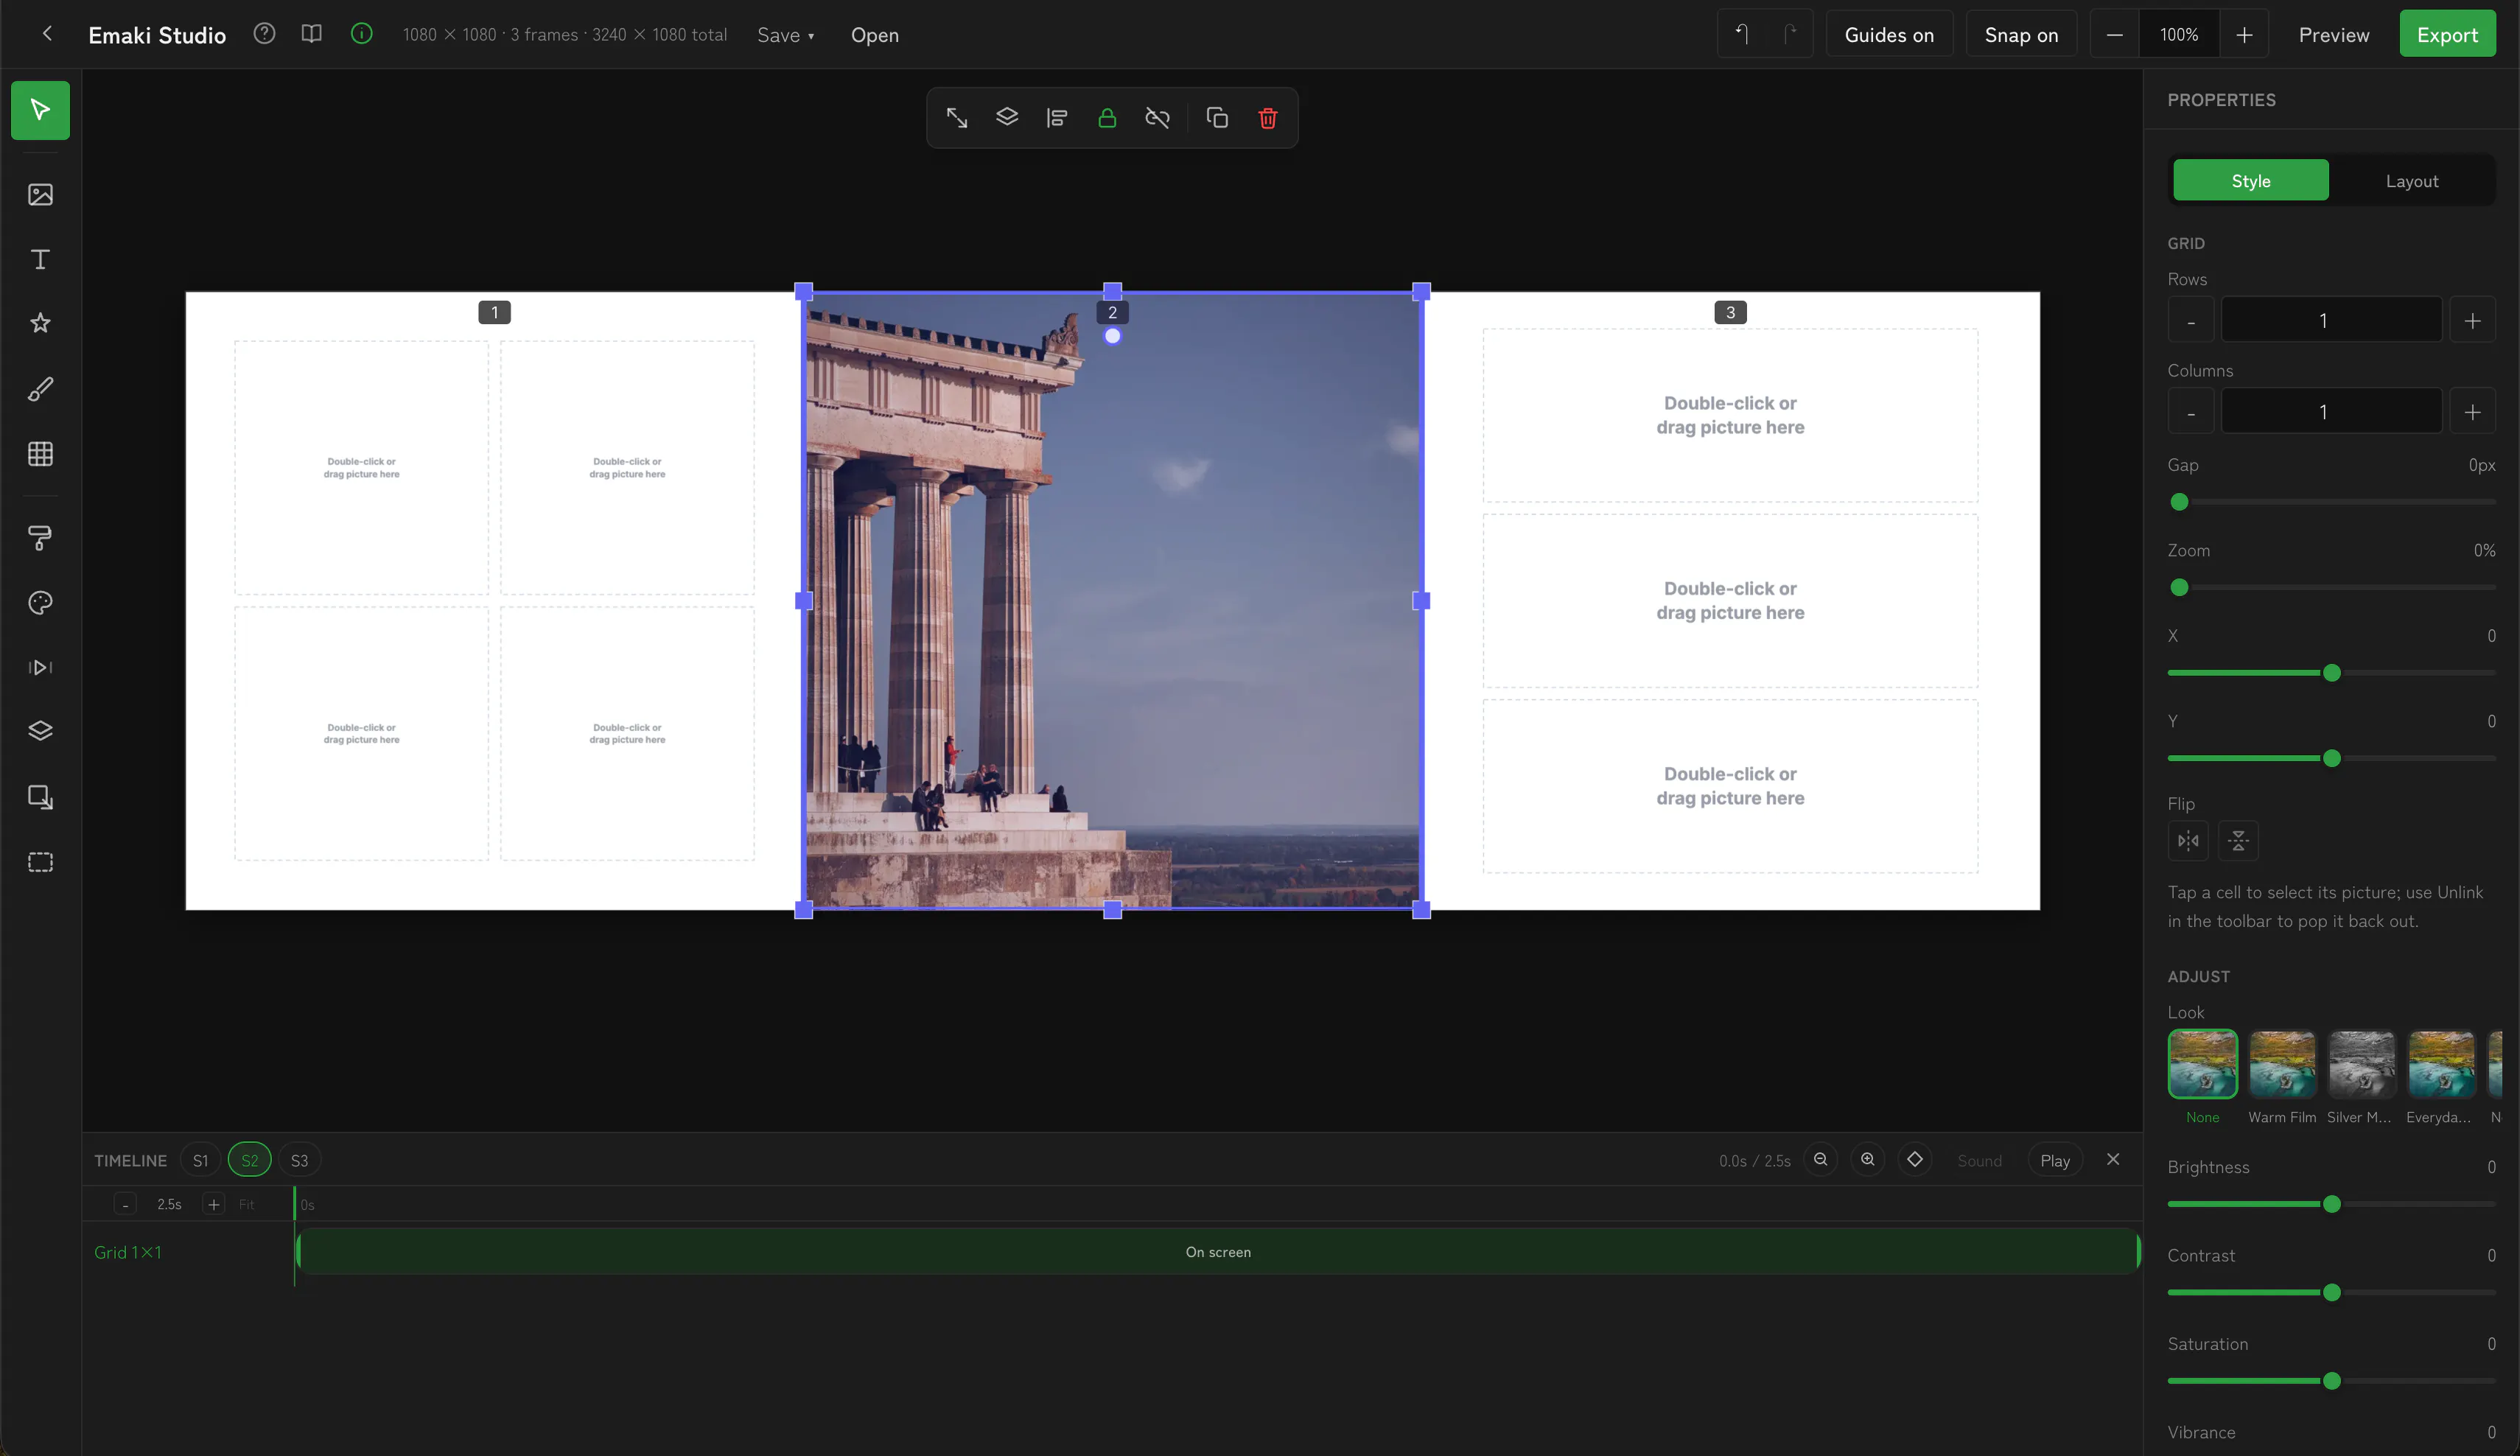Click the Unlink icon in floating toolbar

(1157, 118)
